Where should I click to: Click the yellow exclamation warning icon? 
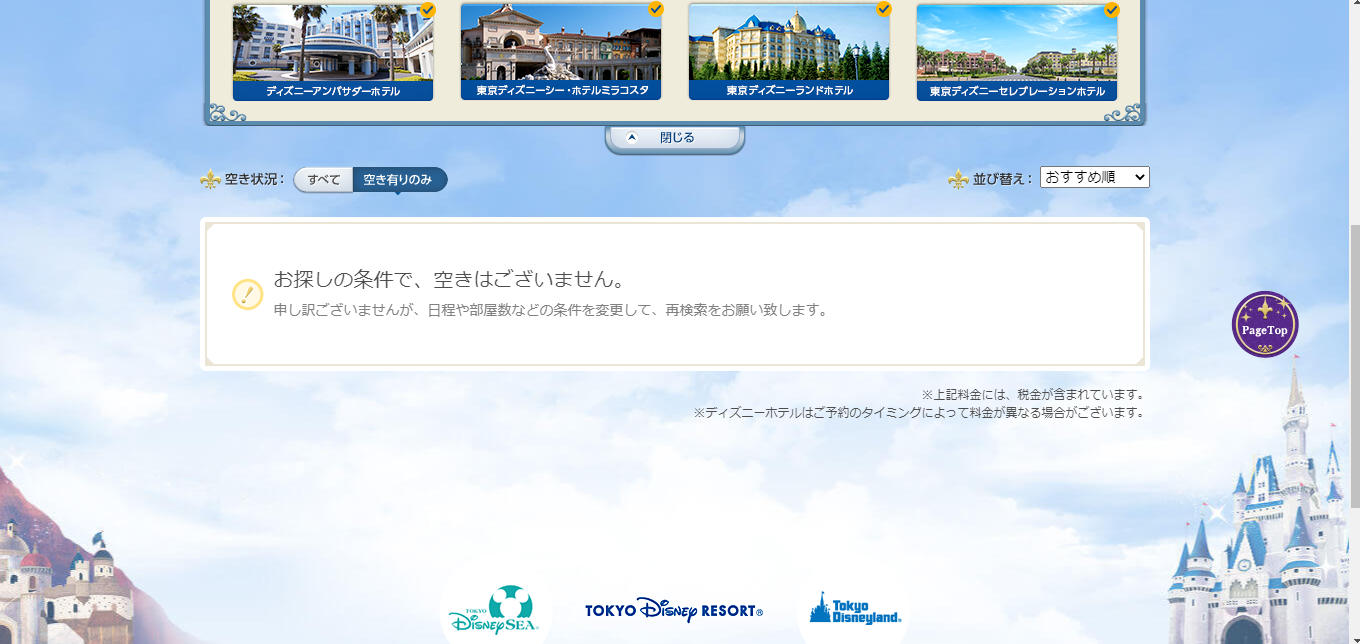(x=247, y=294)
